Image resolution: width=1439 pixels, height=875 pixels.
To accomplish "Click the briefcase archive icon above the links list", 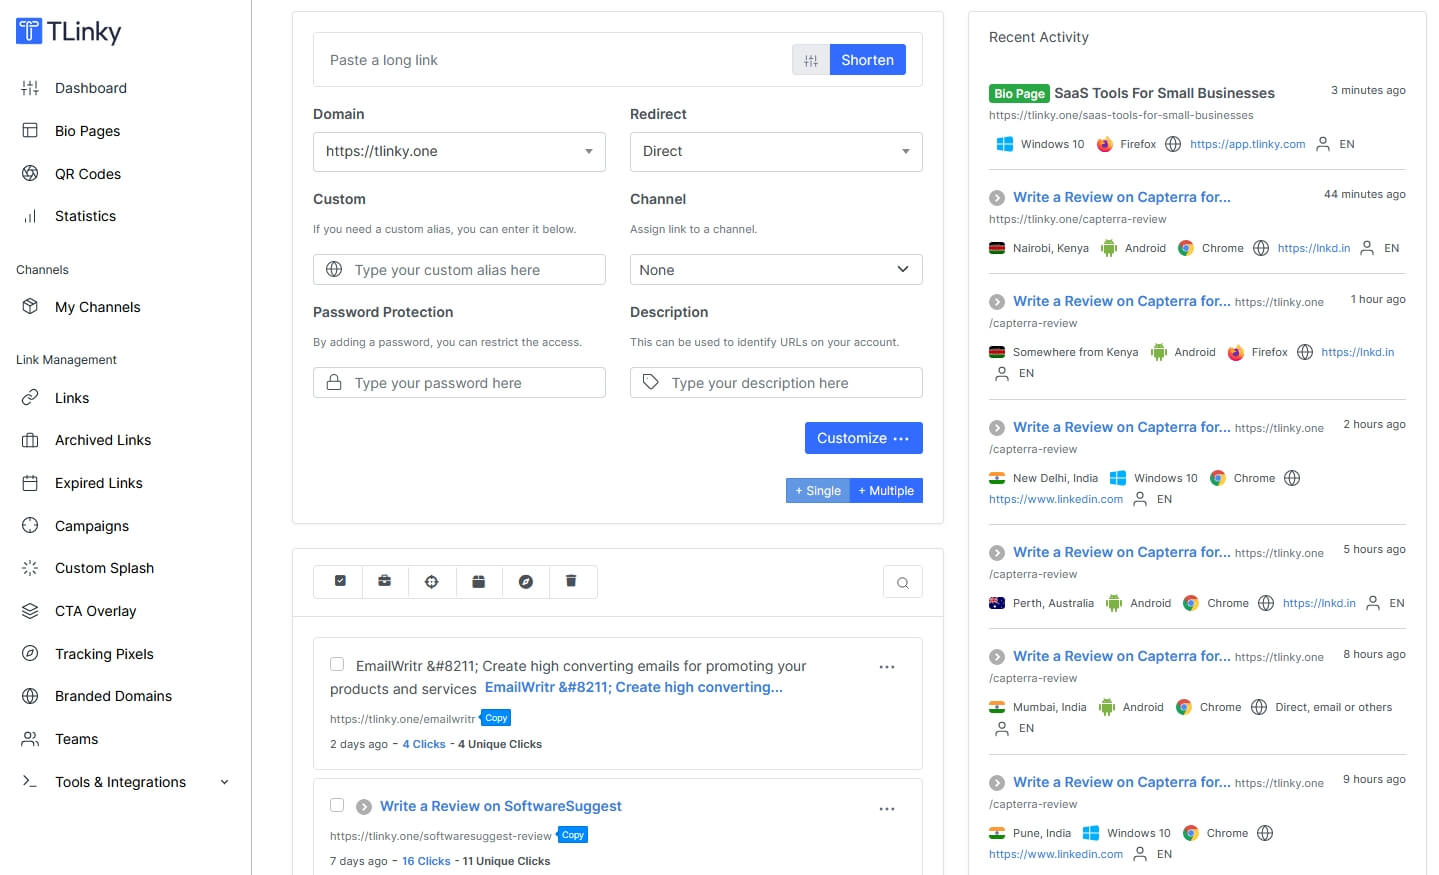I will pyautogui.click(x=385, y=581).
